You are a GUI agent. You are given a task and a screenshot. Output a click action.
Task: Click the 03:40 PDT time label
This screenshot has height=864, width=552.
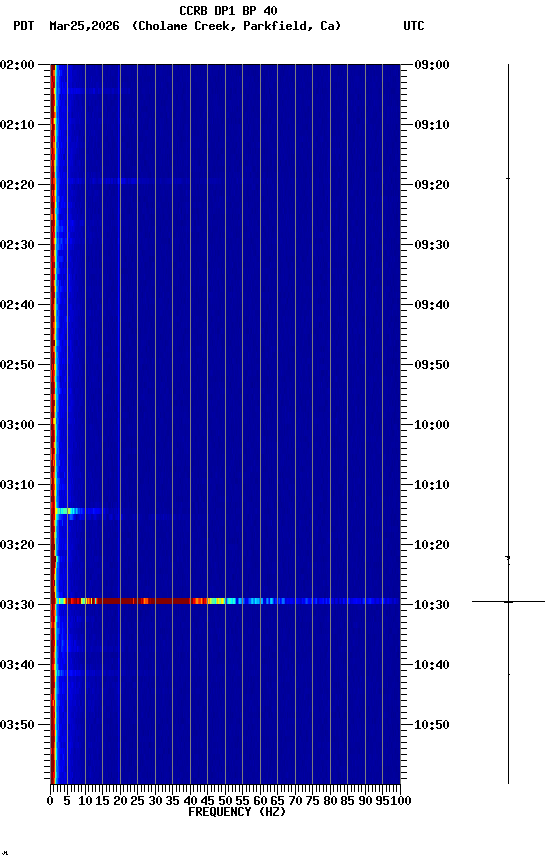coord(17,665)
